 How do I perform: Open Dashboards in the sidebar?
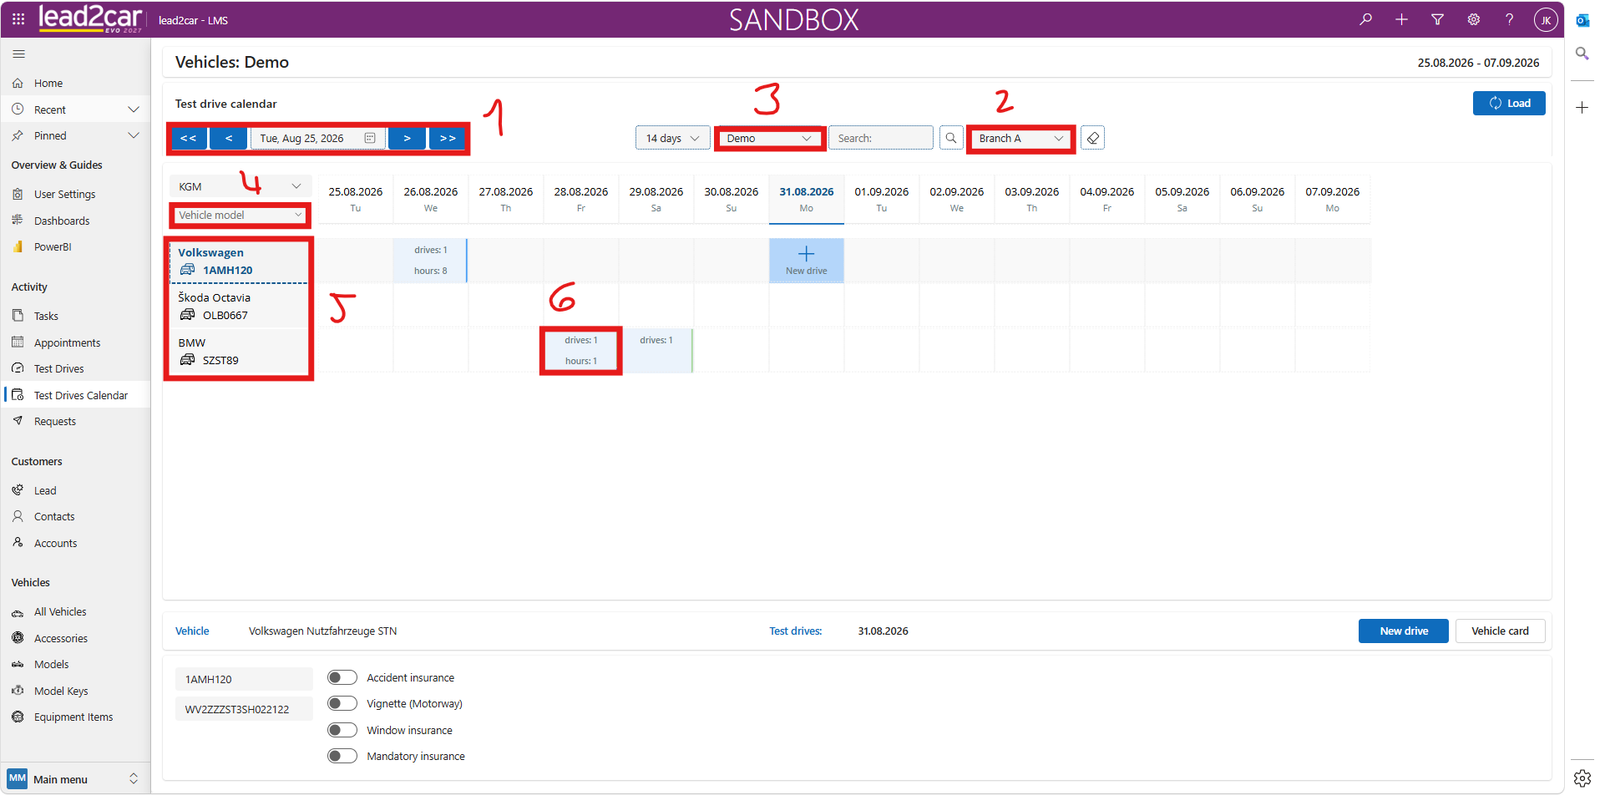61,220
